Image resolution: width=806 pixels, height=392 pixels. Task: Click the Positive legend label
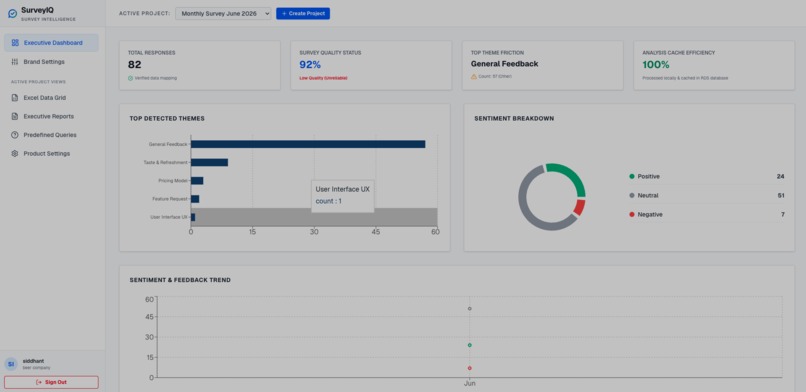tap(649, 176)
